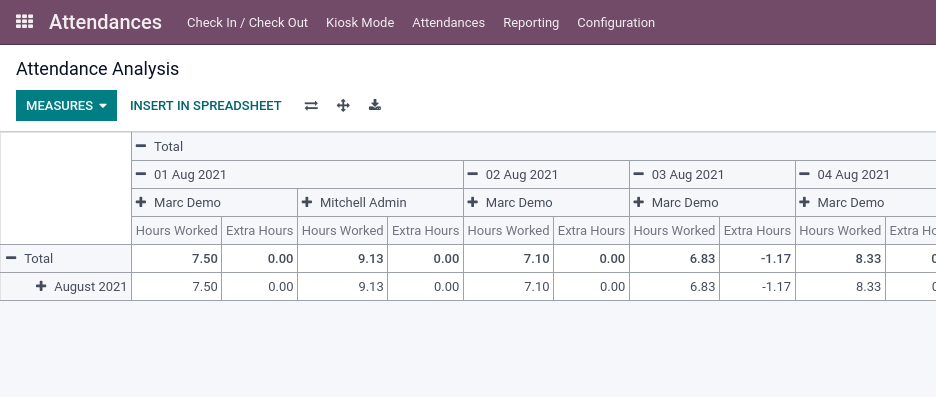
Task: Open the Measures dropdown
Action: [x=66, y=106]
